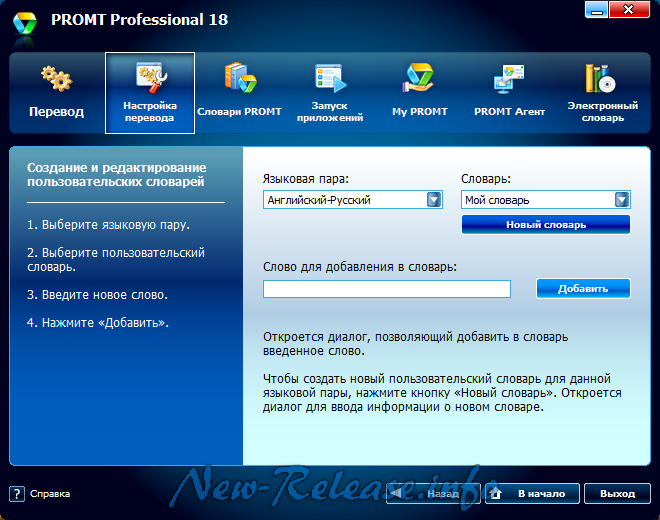
Task: Click the back arrow icon on Назад
Action: pos(395,493)
